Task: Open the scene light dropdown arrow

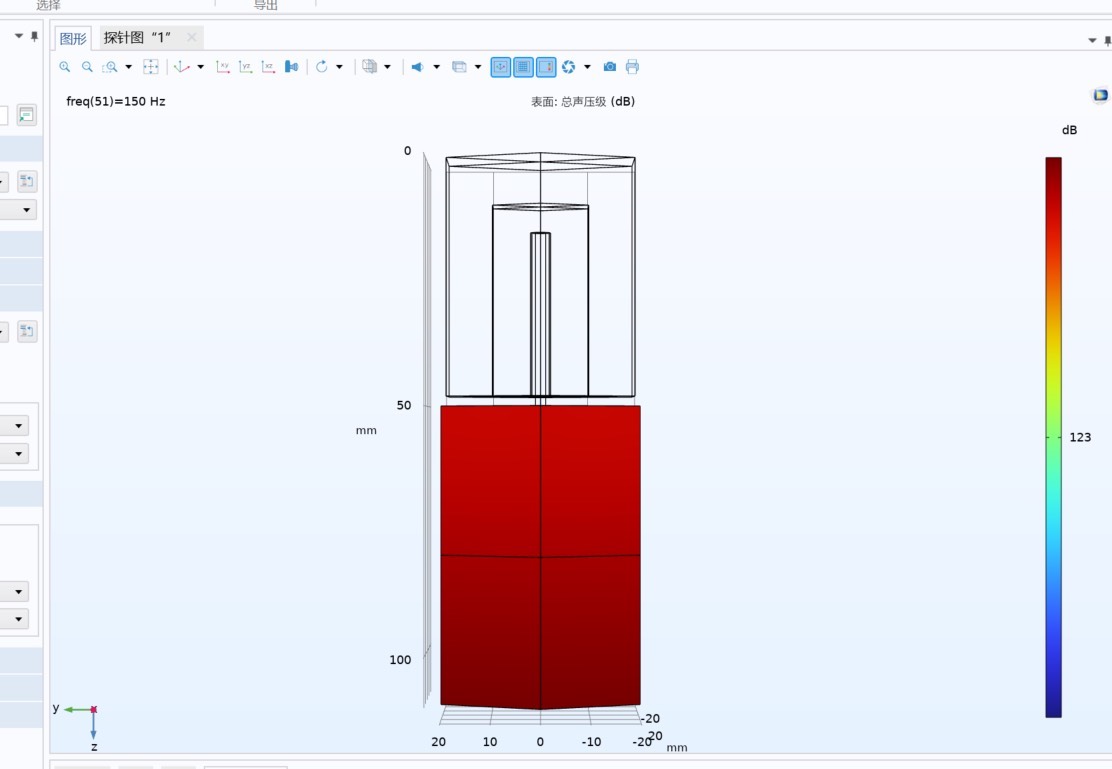Action: pyautogui.click(x=436, y=67)
